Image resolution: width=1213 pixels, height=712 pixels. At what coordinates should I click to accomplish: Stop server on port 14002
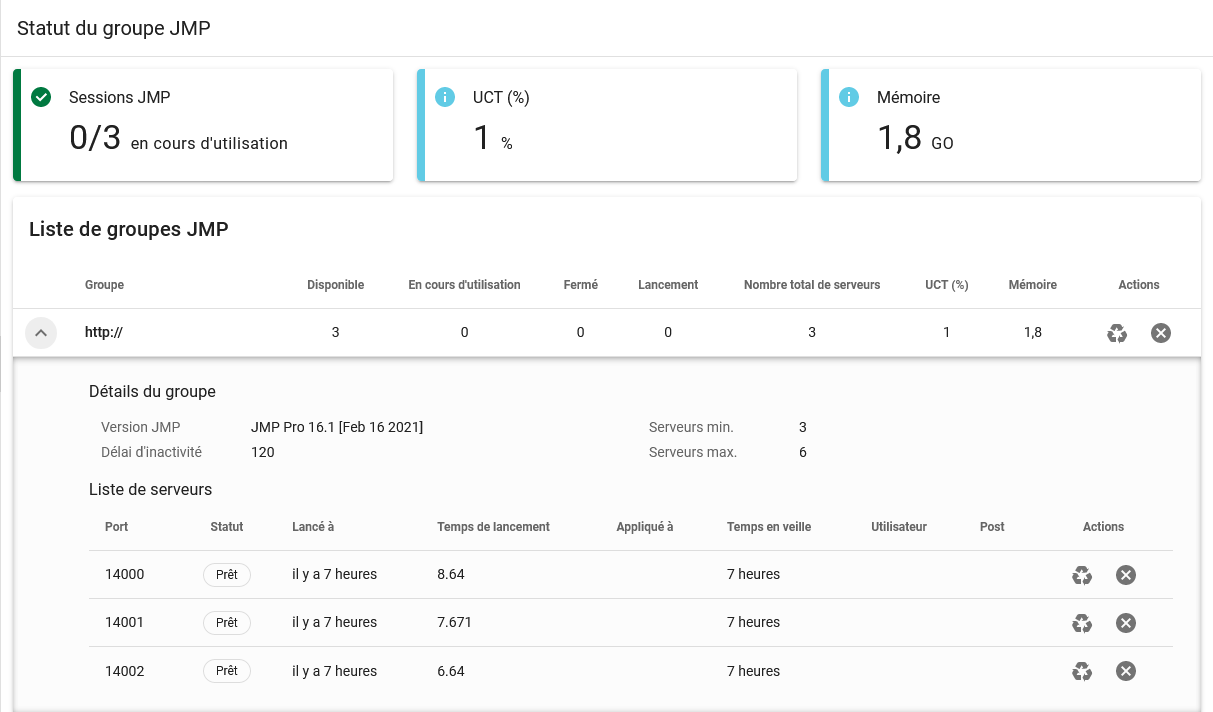1125,671
